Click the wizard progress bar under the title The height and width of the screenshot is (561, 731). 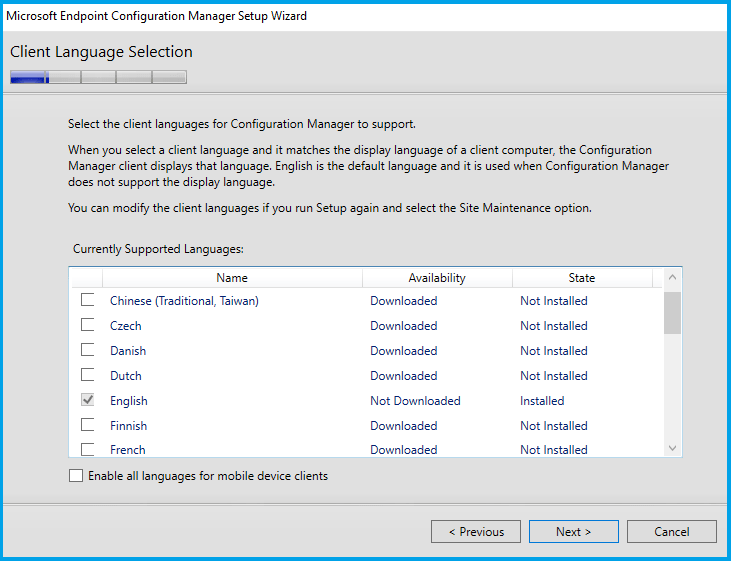(98, 77)
